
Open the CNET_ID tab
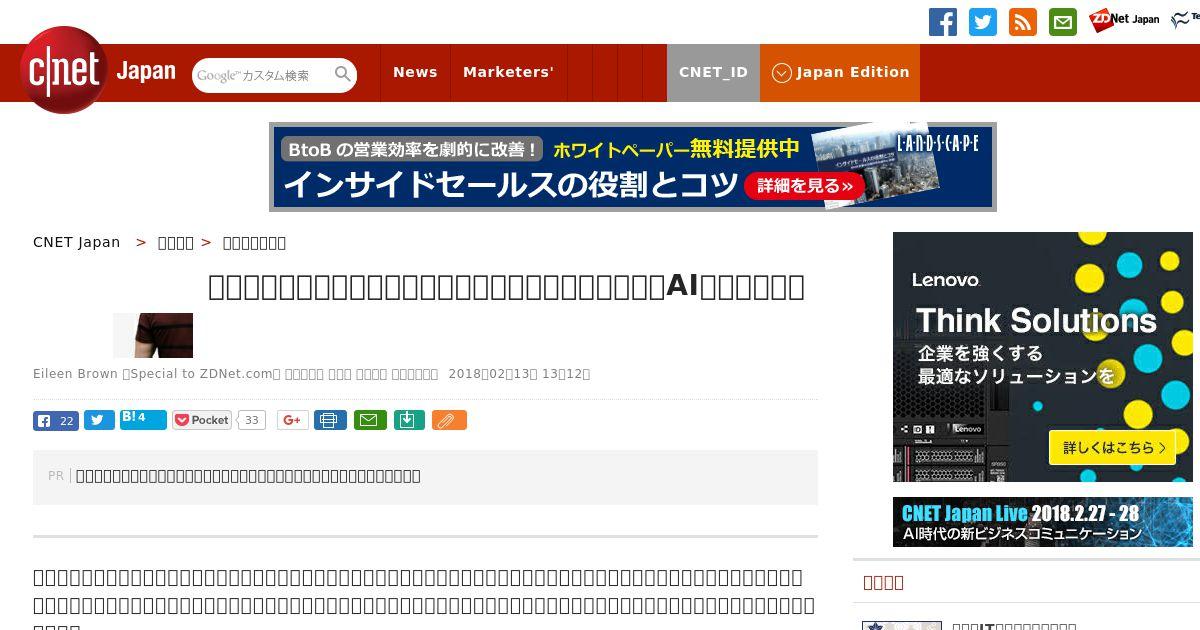click(x=713, y=72)
